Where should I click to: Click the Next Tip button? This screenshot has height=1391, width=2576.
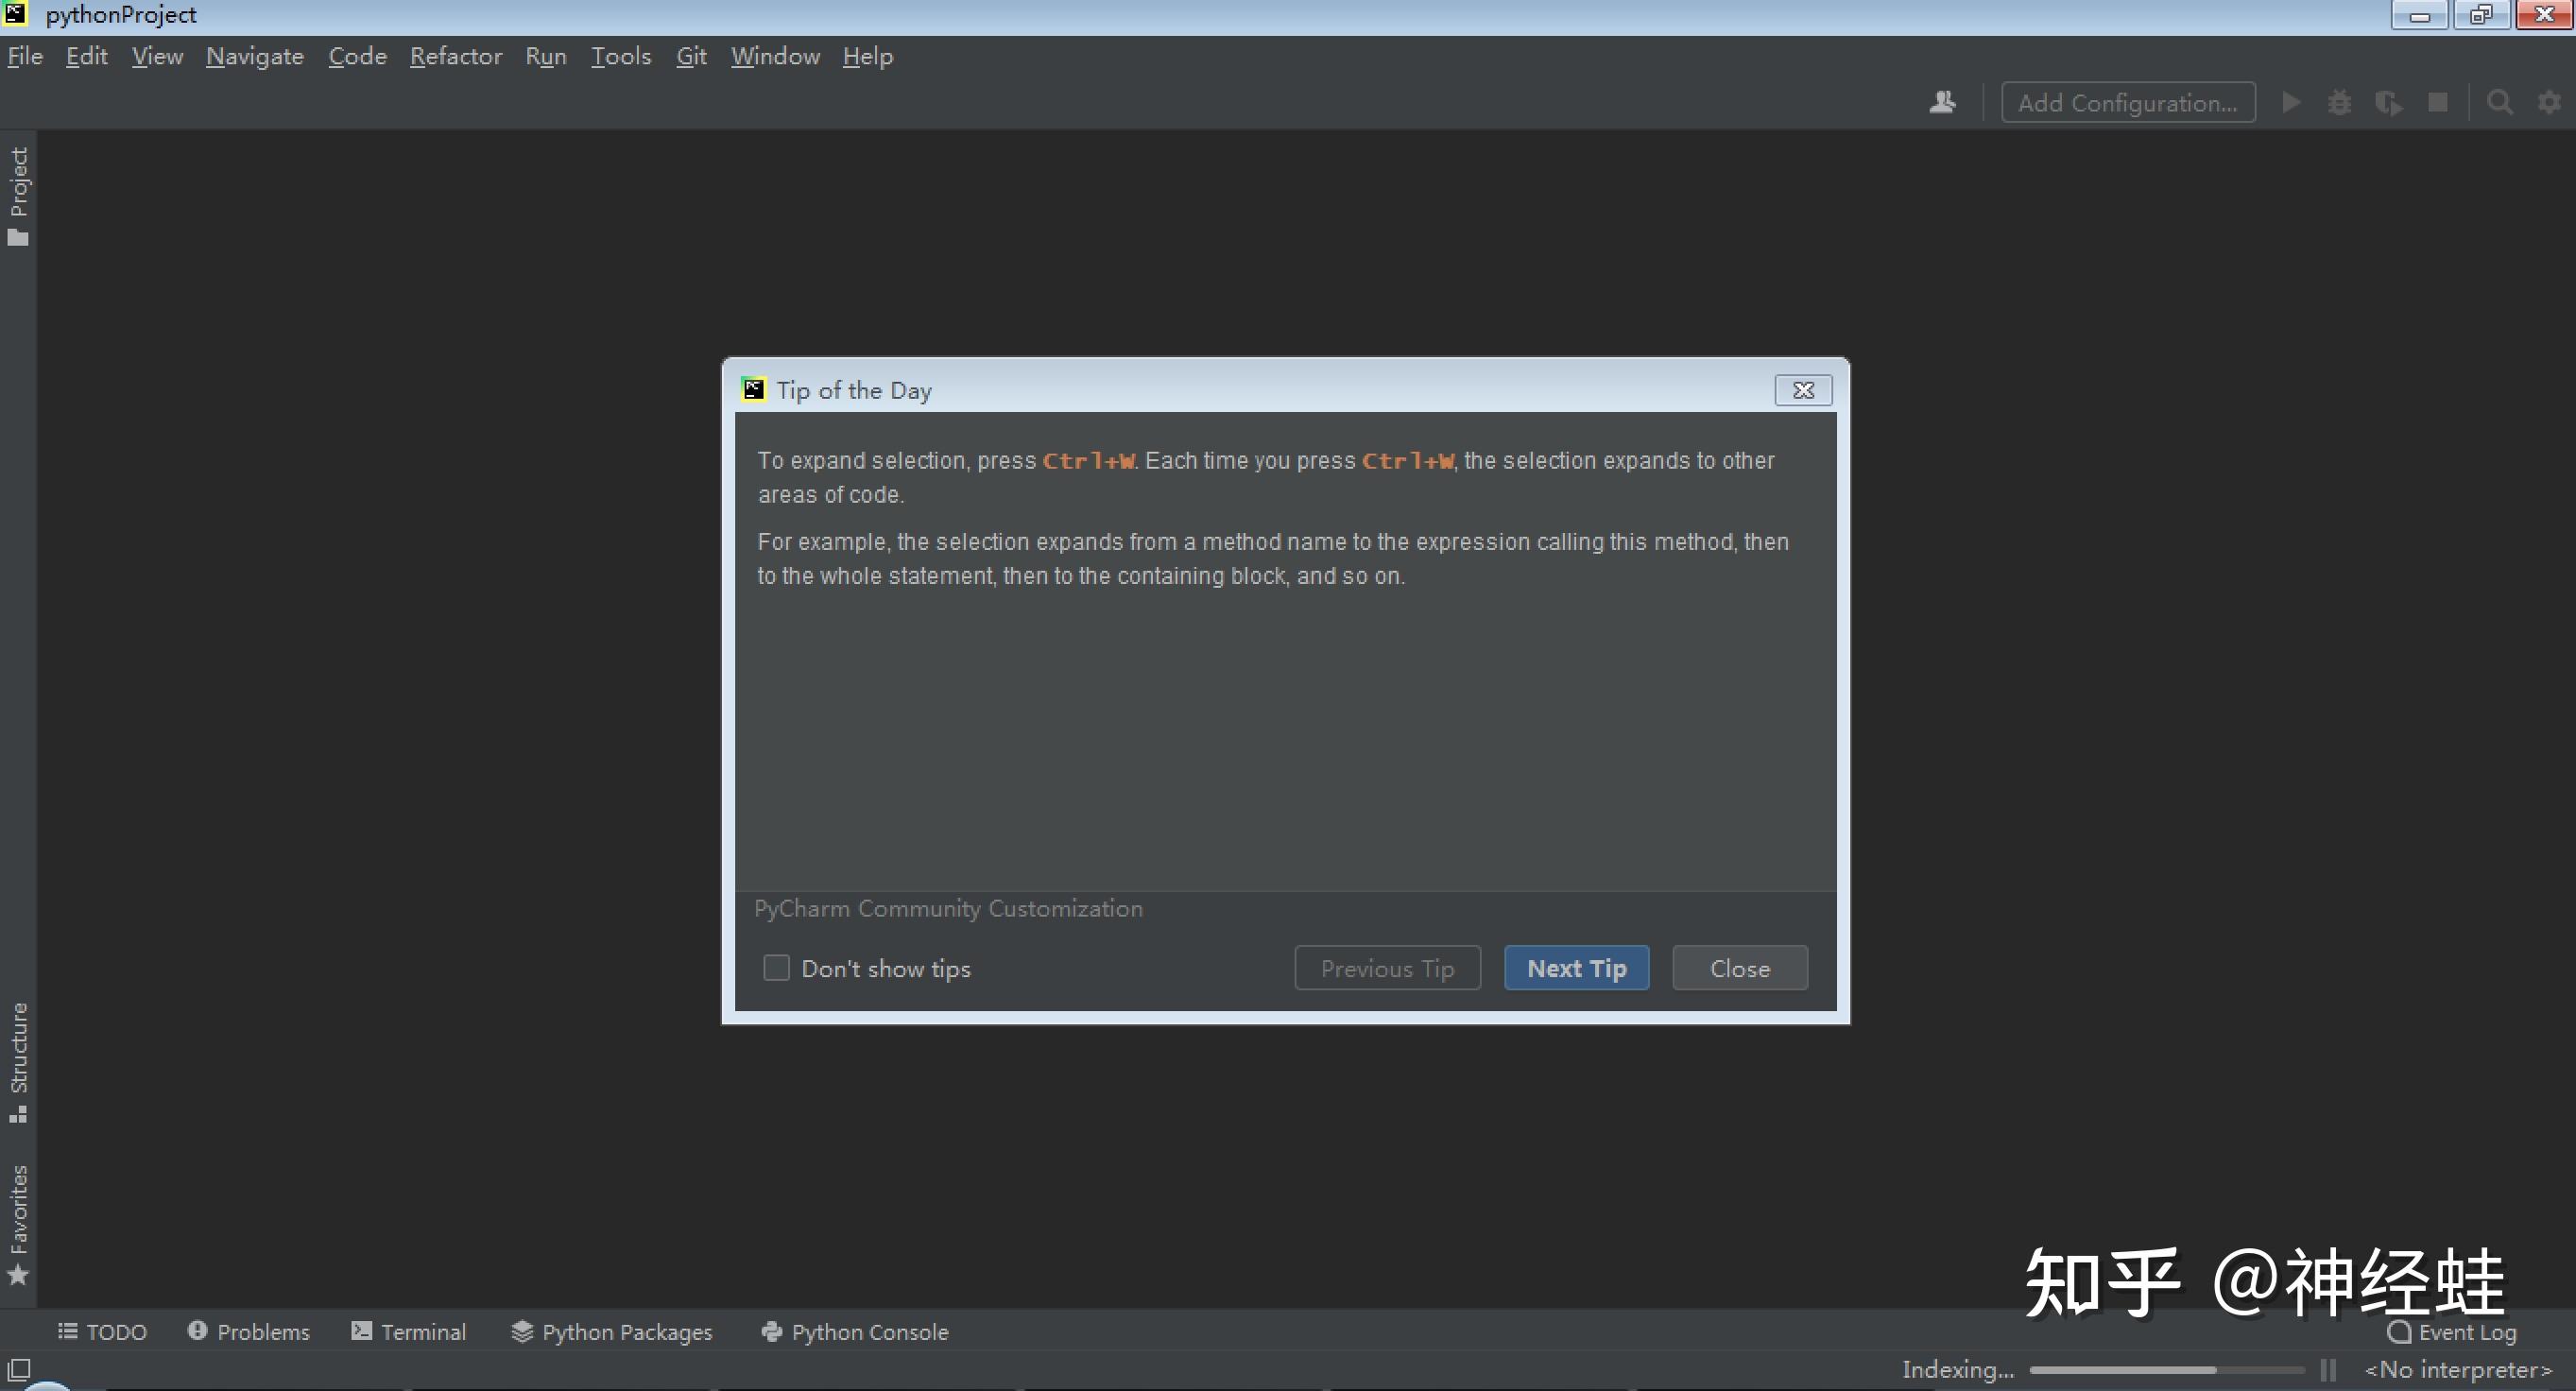coord(1576,967)
